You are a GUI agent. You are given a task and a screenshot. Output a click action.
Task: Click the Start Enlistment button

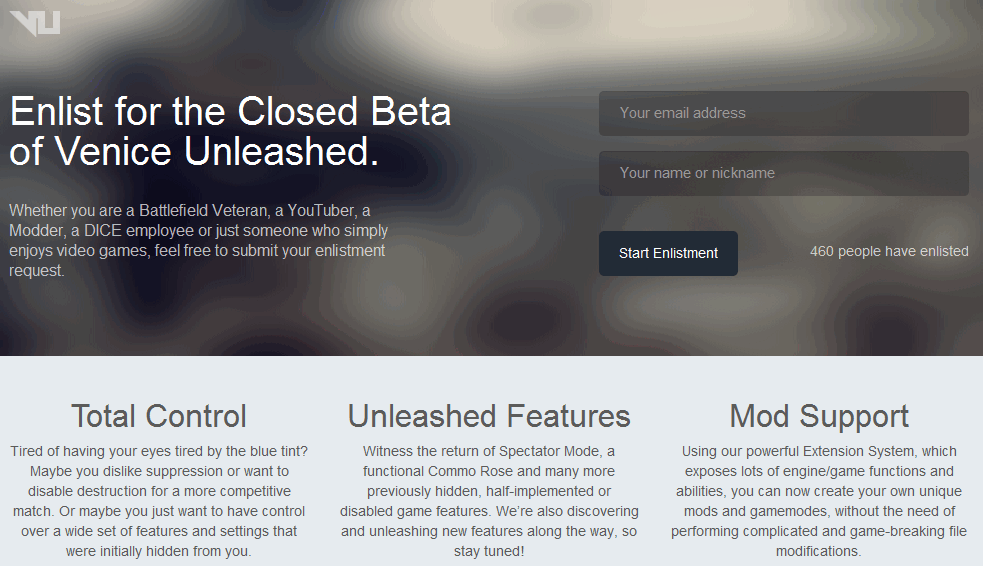coord(668,253)
